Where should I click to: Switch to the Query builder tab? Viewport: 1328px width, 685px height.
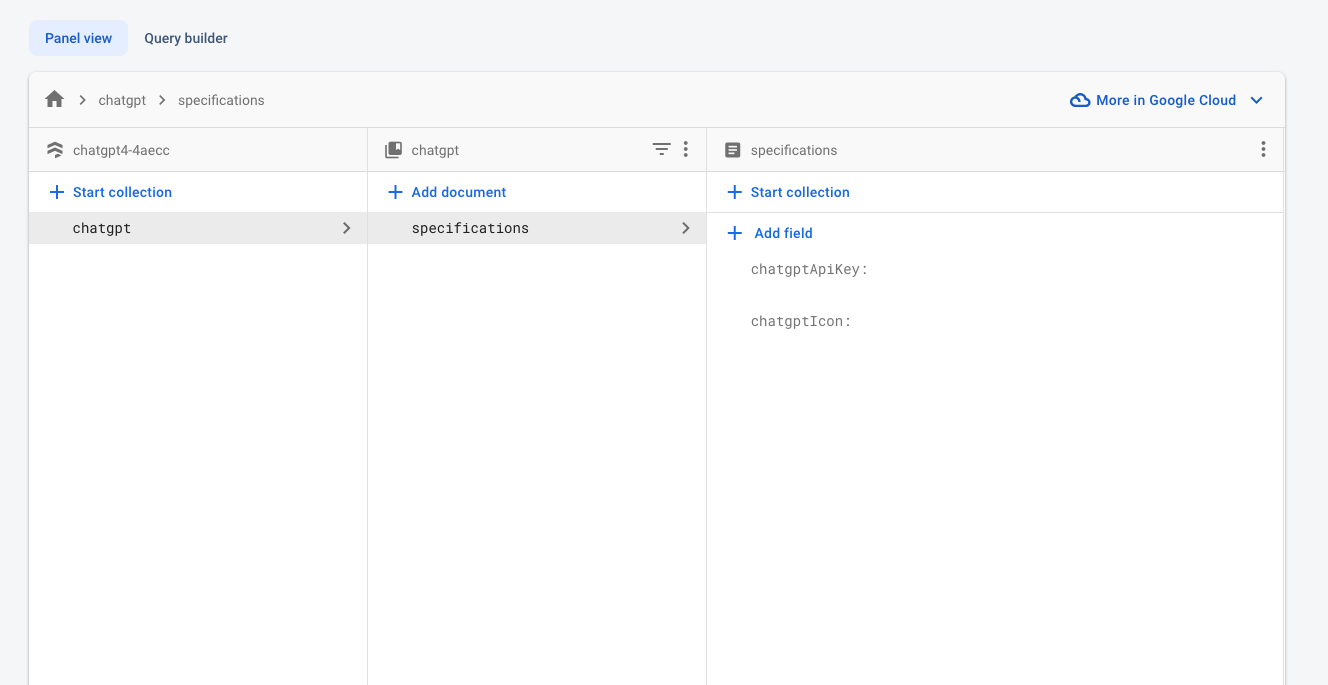(x=186, y=38)
